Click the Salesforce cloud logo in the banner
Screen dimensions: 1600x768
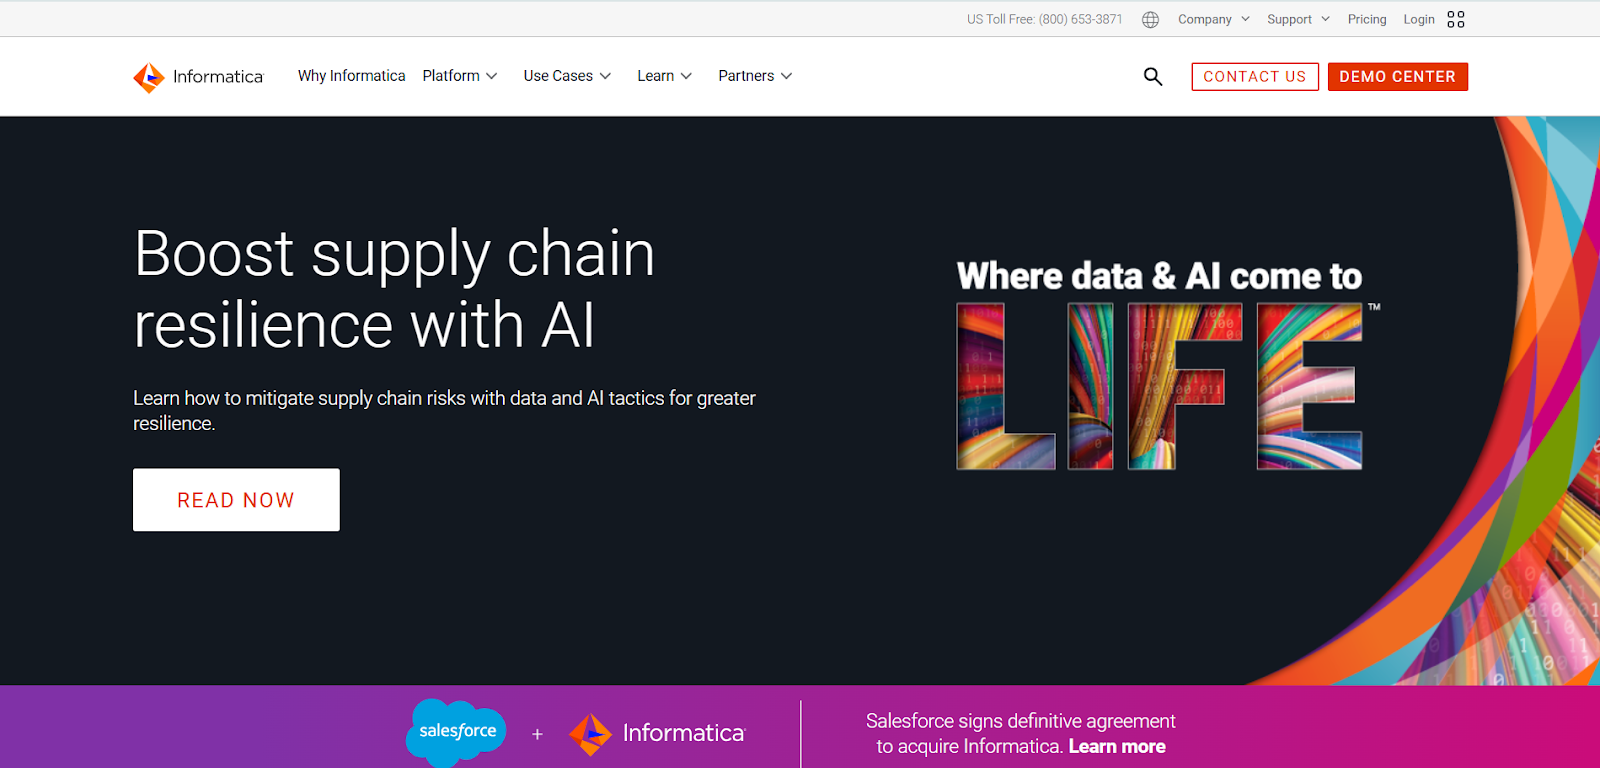point(455,732)
